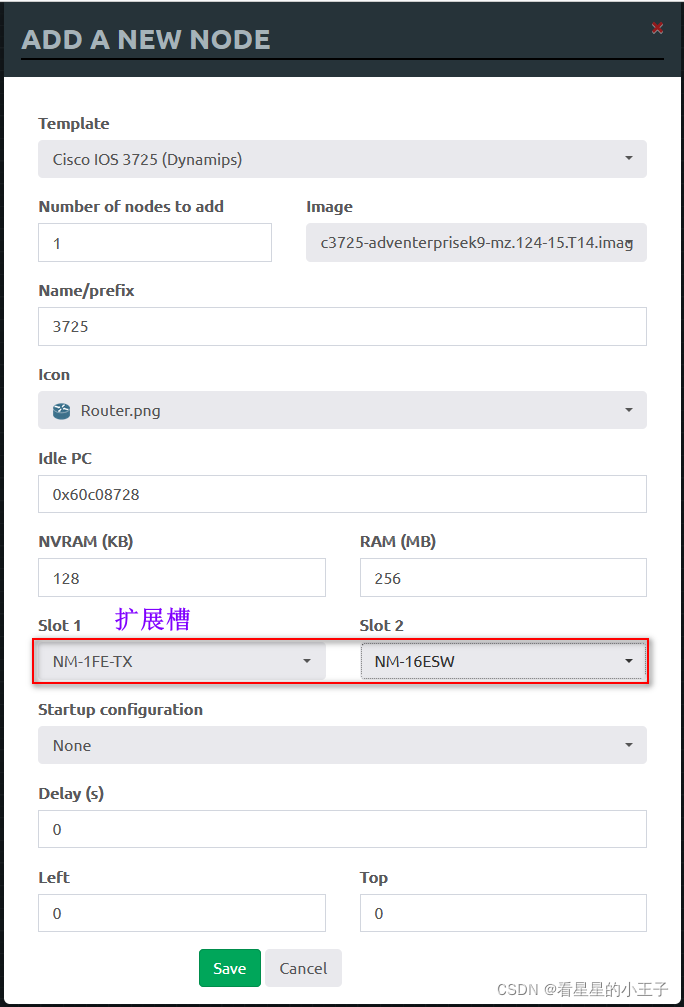Click the Name/prefix input field
Image resolution: width=684 pixels, height=1007 pixels.
click(342, 327)
